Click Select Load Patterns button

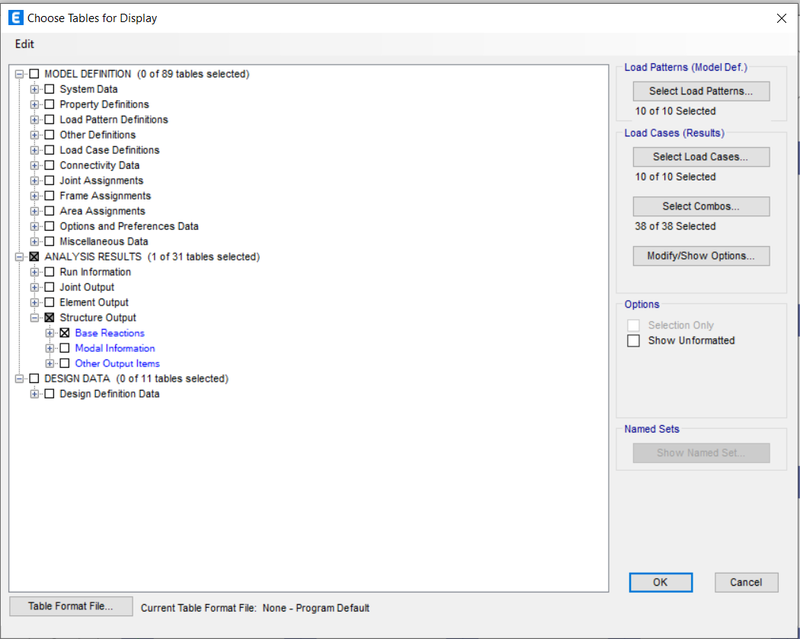(x=701, y=91)
